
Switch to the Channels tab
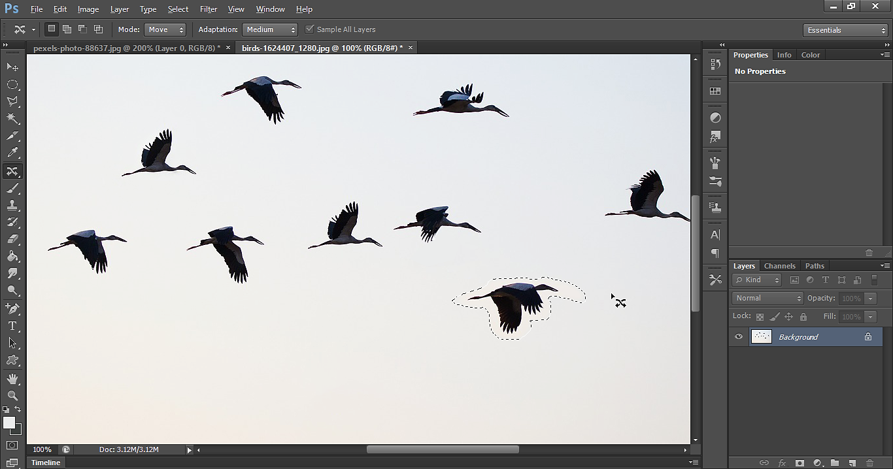pyautogui.click(x=779, y=266)
